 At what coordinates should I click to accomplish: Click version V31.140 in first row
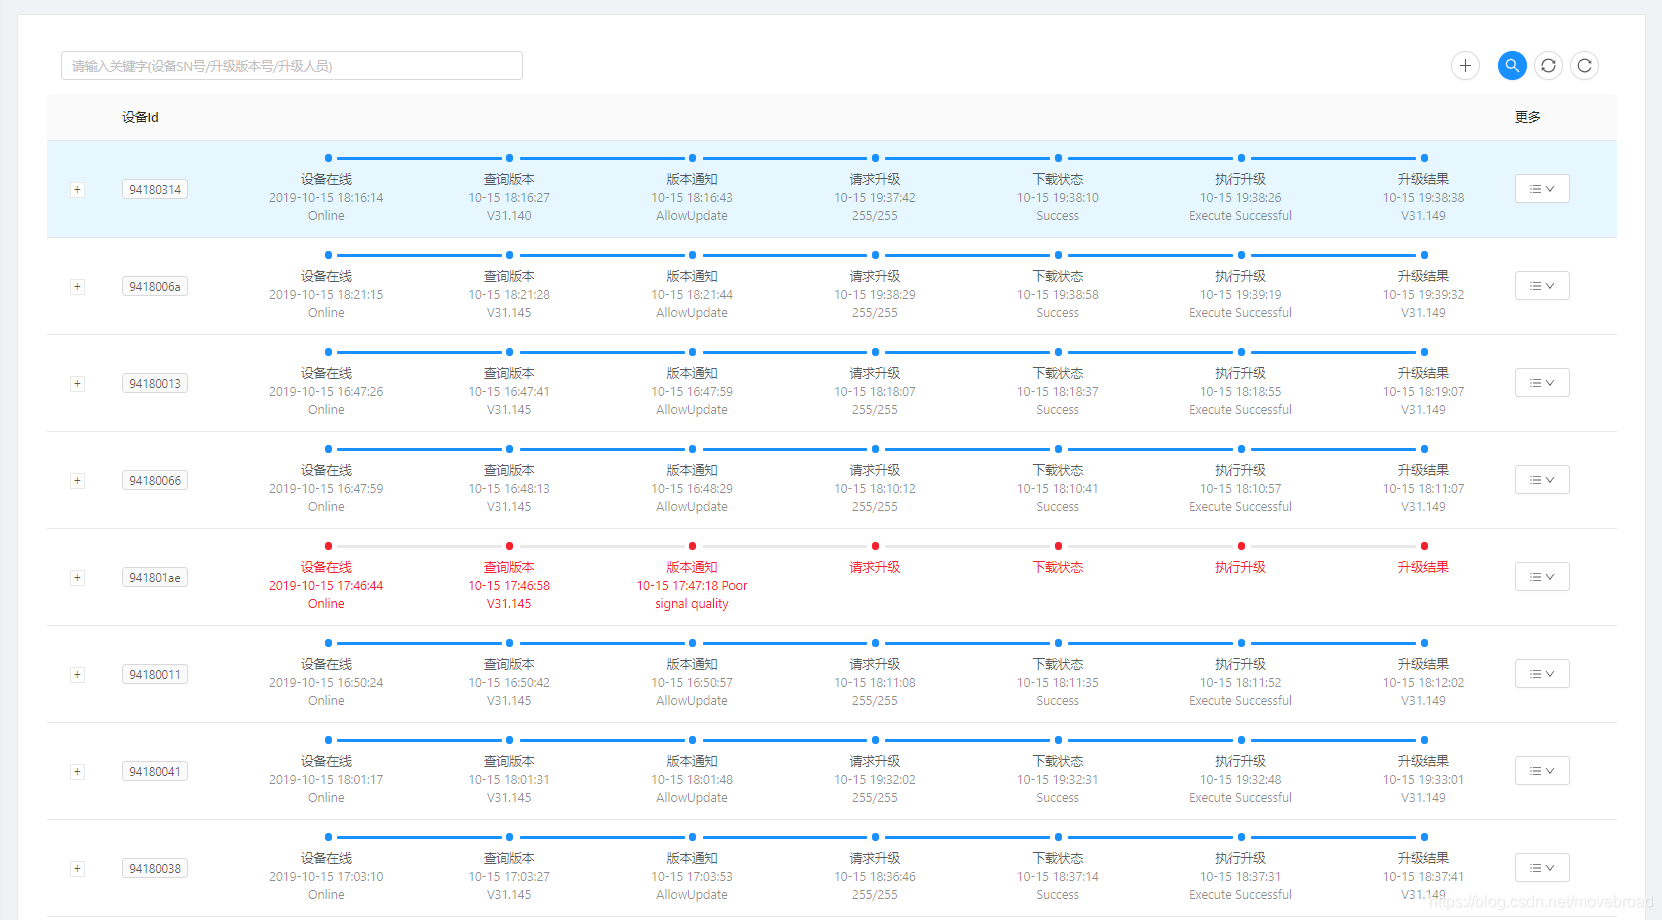click(509, 216)
